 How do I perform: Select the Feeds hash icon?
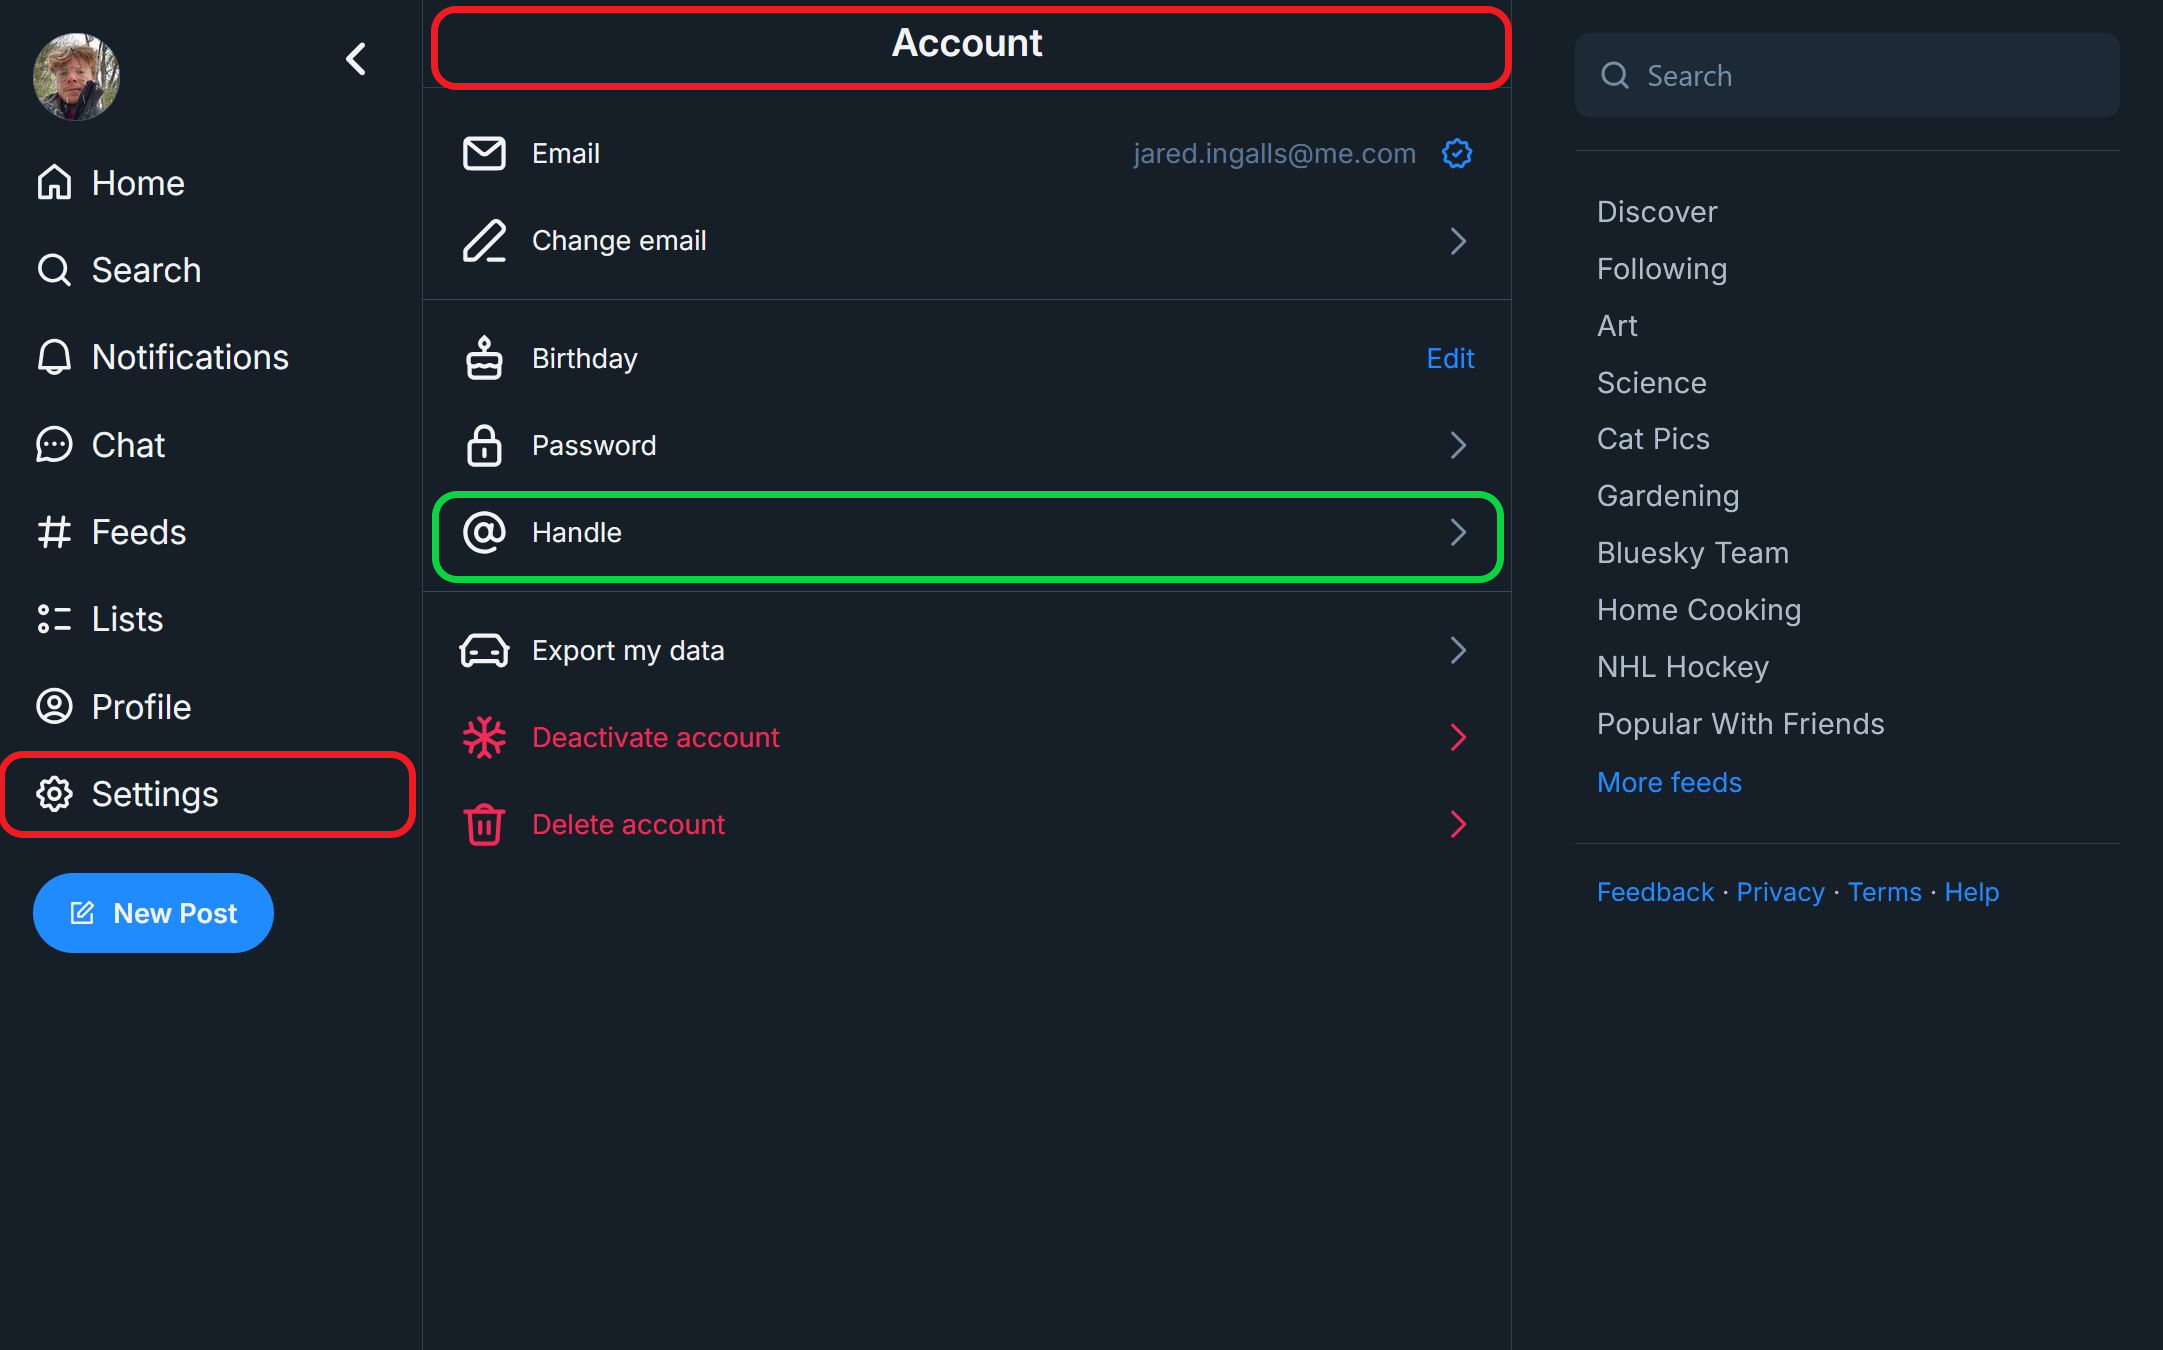(x=54, y=531)
